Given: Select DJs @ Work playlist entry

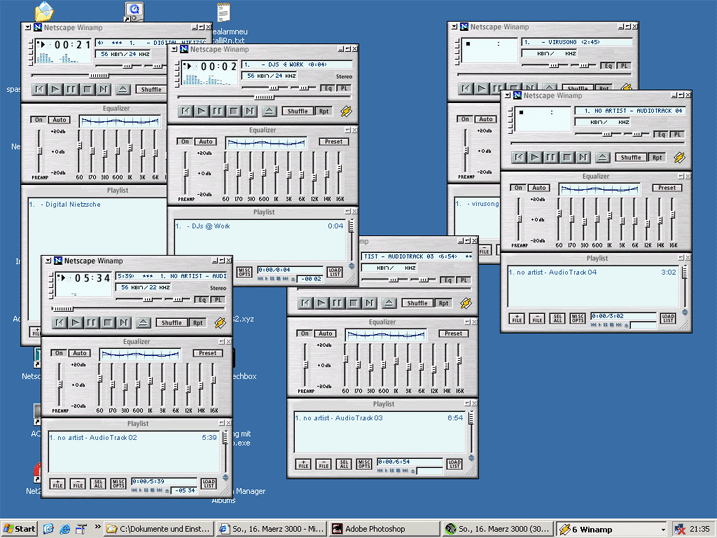Looking at the screenshot, I should click(258, 226).
